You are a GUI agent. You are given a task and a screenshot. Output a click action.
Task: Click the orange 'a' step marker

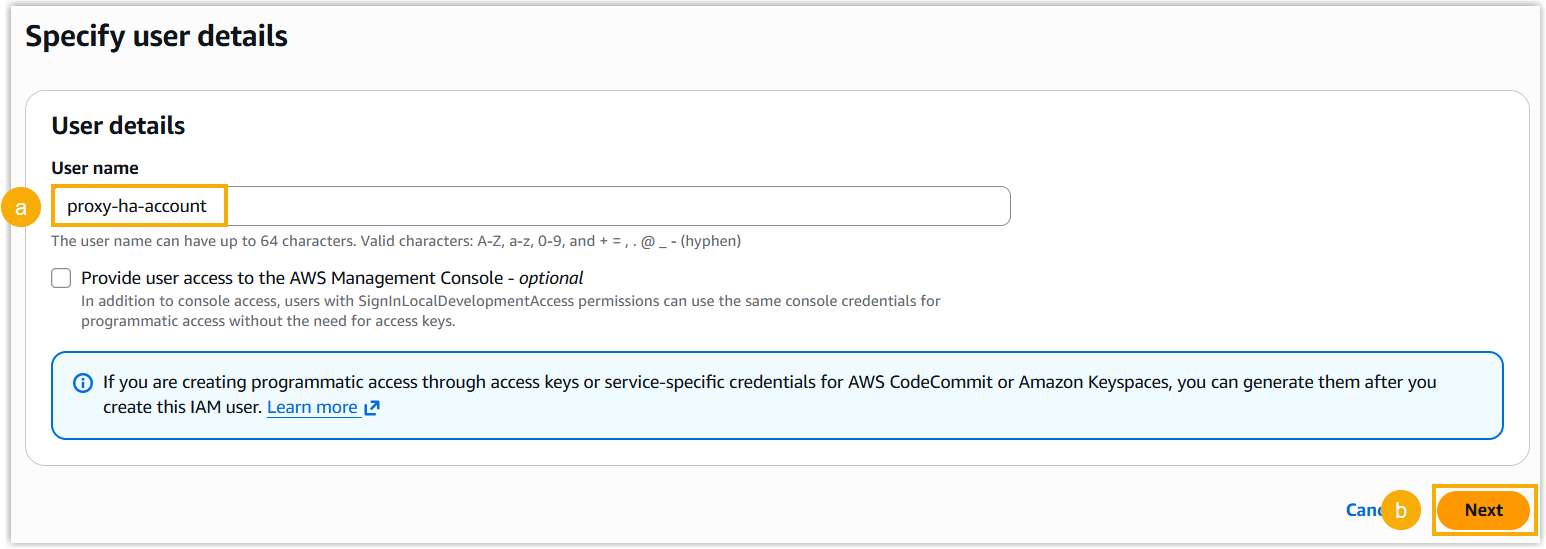(x=20, y=207)
